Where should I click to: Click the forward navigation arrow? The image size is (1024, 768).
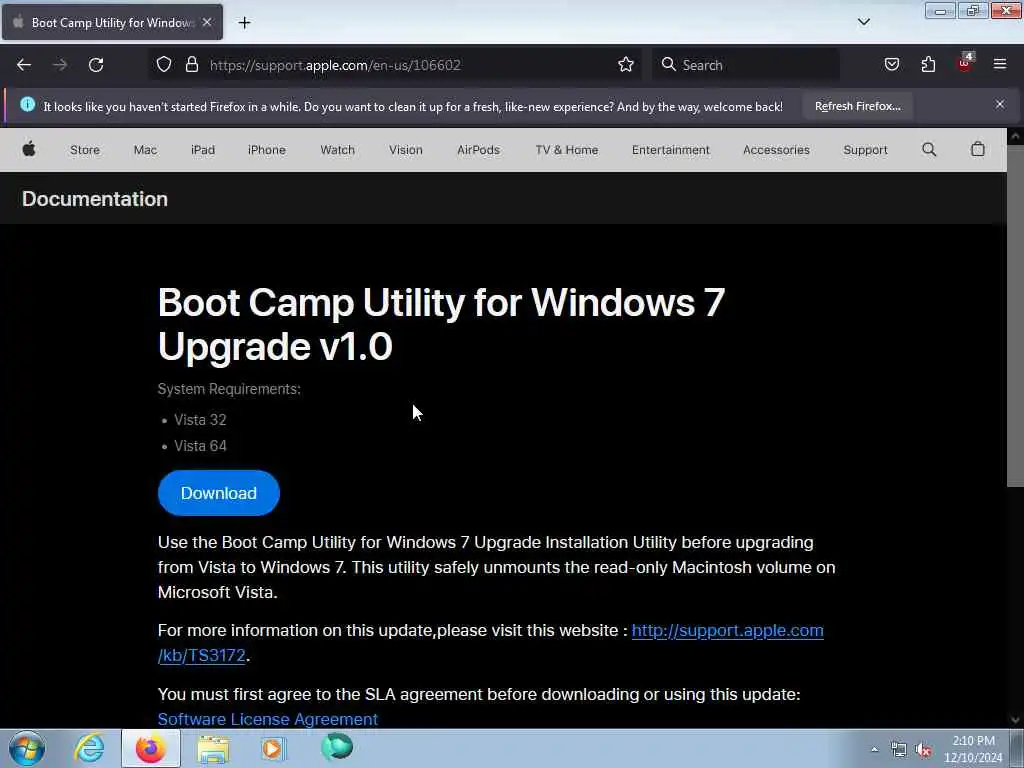(59, 65)
